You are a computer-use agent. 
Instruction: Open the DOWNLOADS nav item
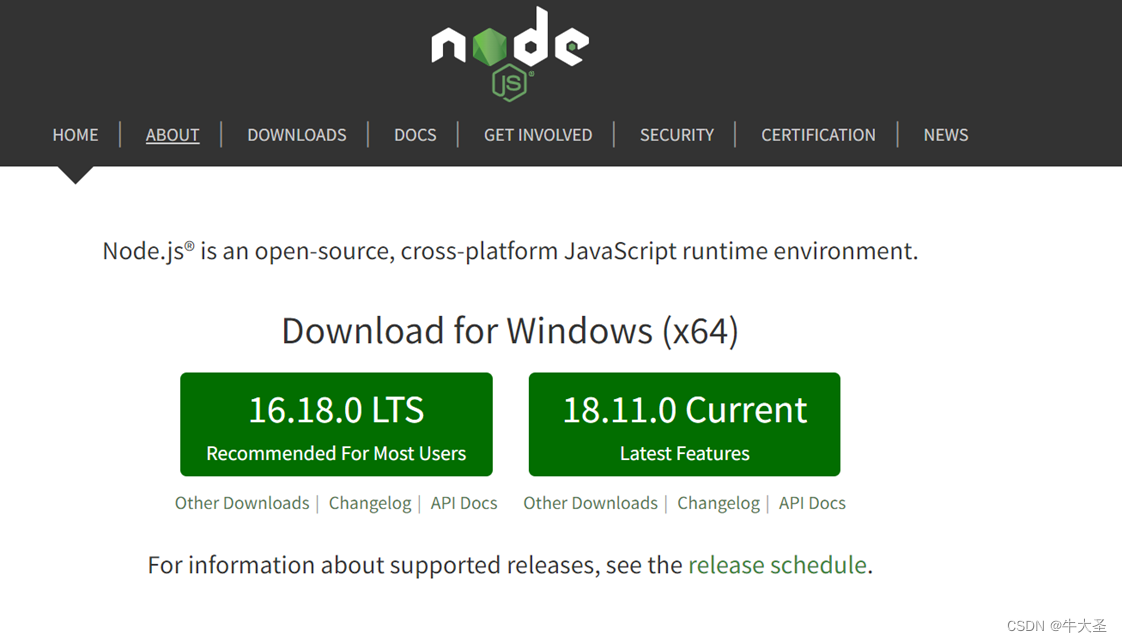(x=297, y=135)
